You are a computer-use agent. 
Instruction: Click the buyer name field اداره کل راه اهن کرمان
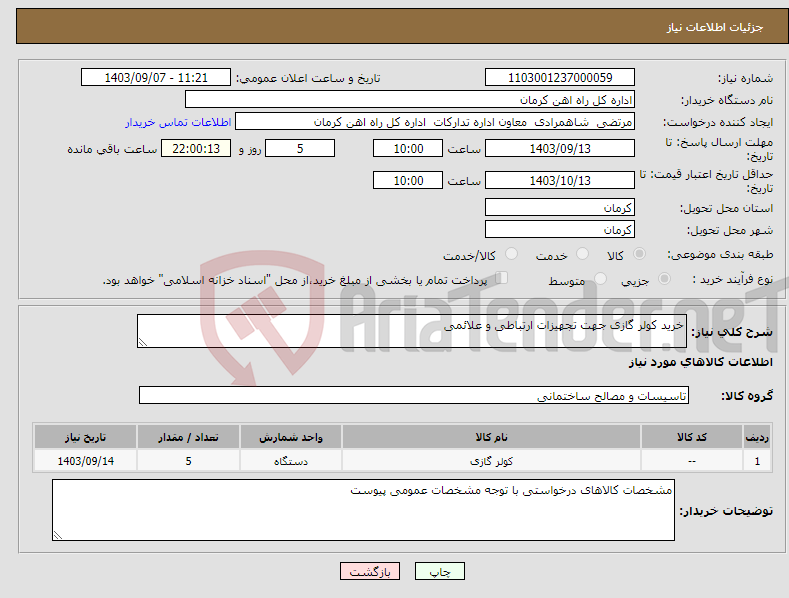tap(410, 100)
